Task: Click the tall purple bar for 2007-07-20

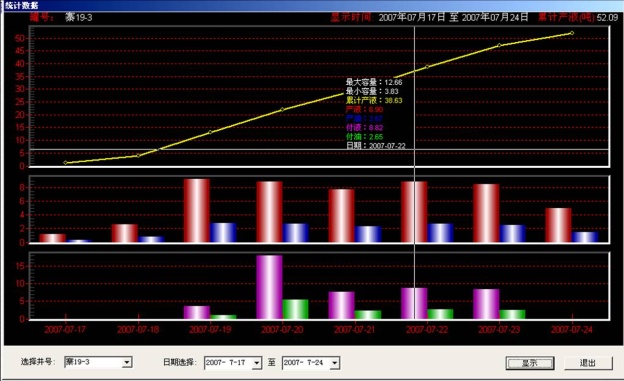Action: [269, 287]
